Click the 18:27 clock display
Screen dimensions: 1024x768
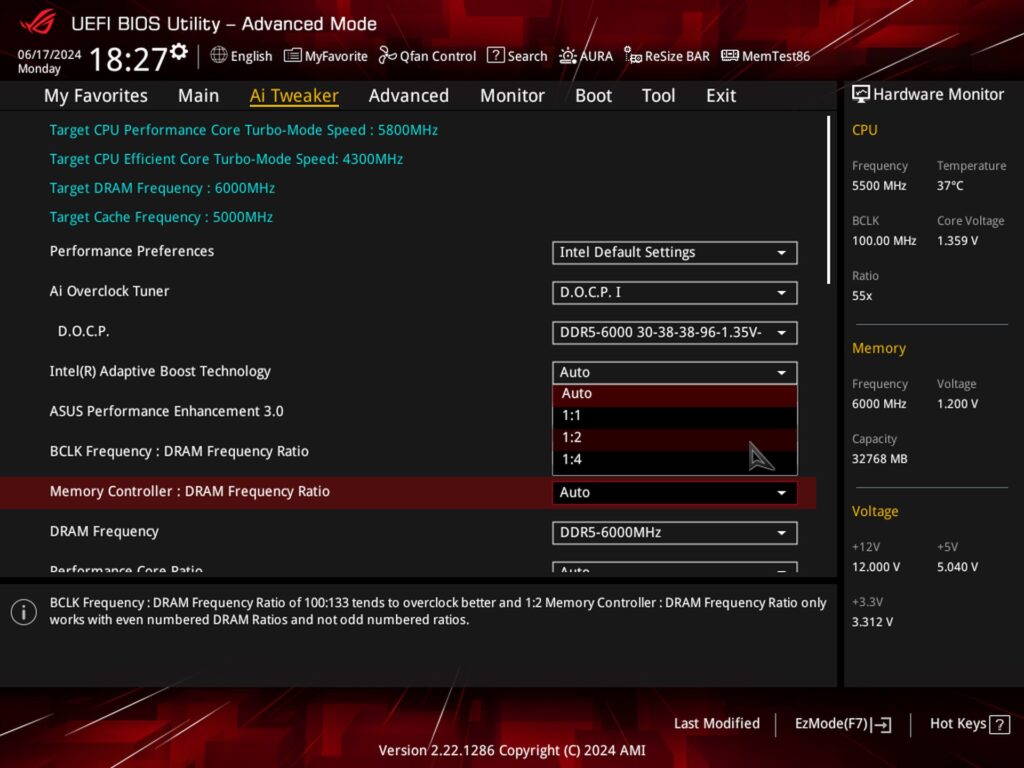click(128, 59)
